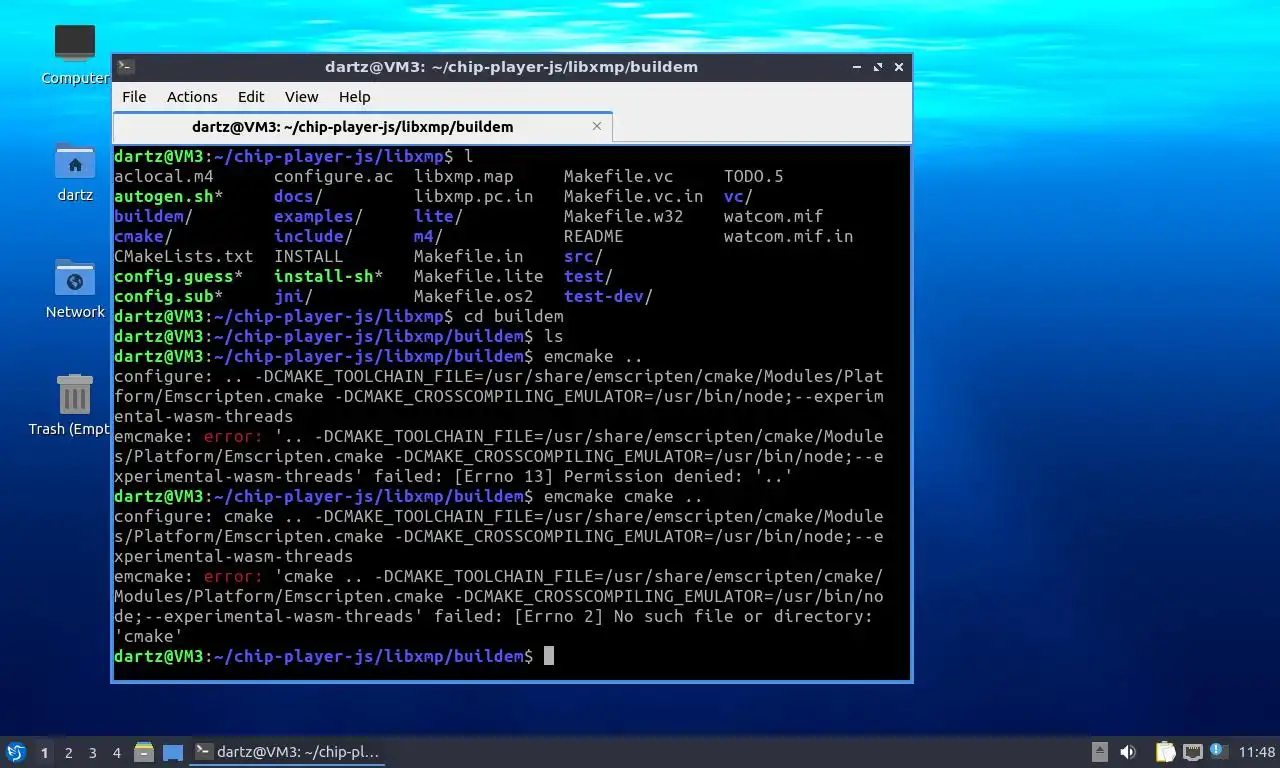Click 'configure.ac' in the listing
1280x768 pixels.
click(x=334, y=176)
